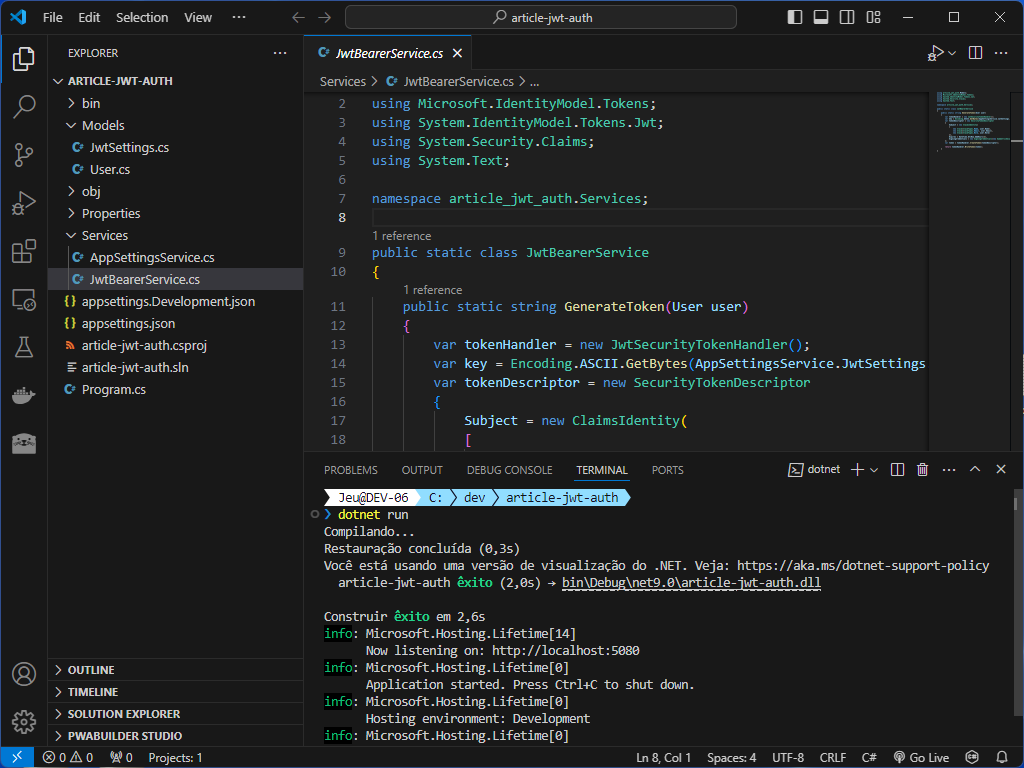The height and width of the screenshot is (768, 1024).
Task: Open the Manage gear icon
Action: [24, 722]
